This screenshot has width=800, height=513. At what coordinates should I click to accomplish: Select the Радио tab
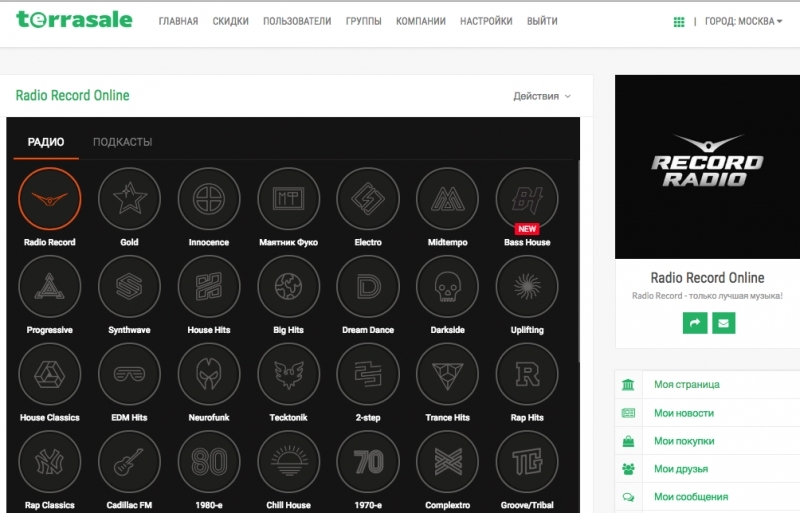coord(46,142)
